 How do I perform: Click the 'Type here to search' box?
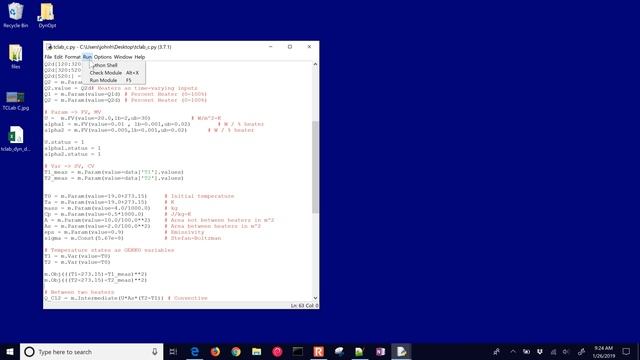point(91,351)
